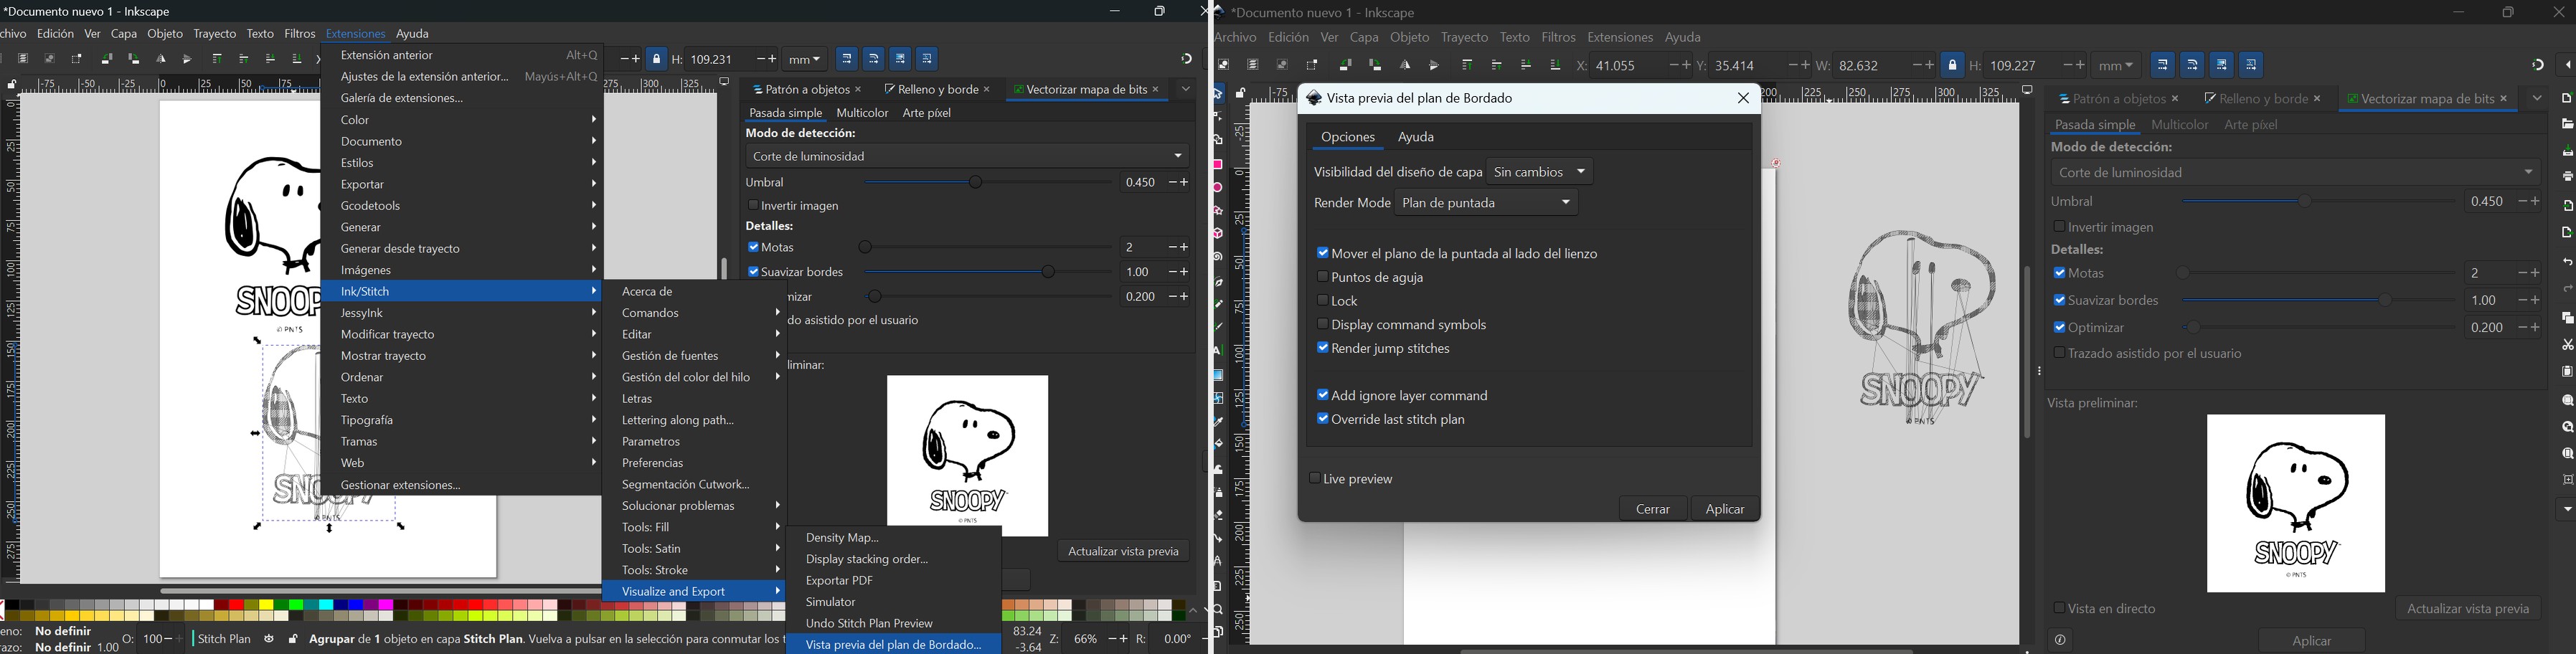Expand Comandos submenu in Ink/Stitch menu
2576x654 pixels.
[x=694, y=313]
